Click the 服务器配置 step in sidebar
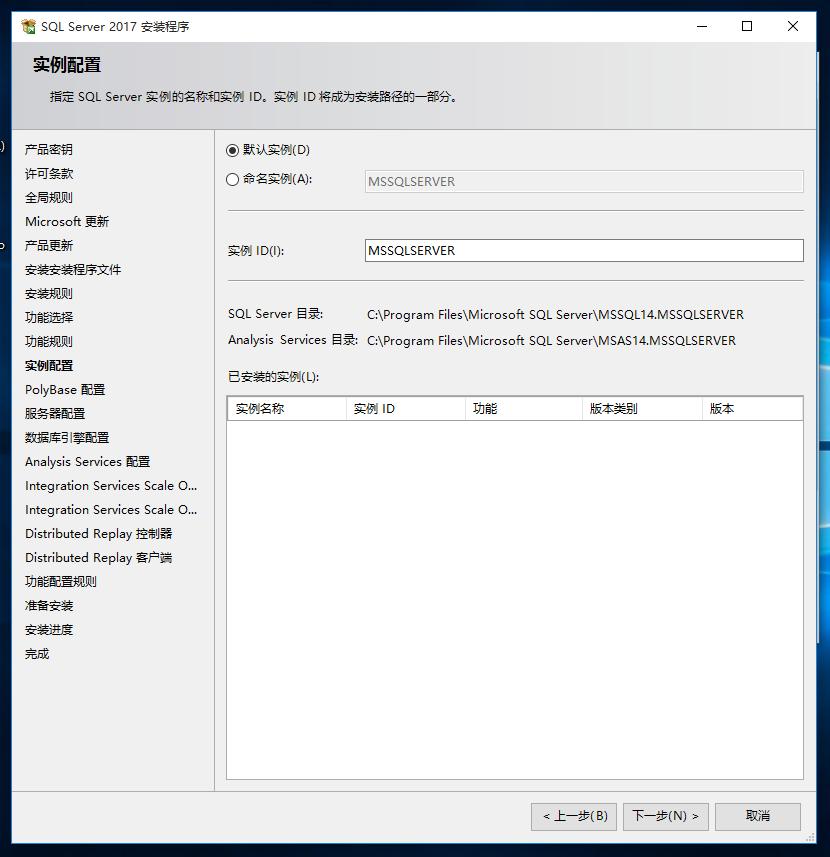The image size is (830, 857). pos(55,414)
